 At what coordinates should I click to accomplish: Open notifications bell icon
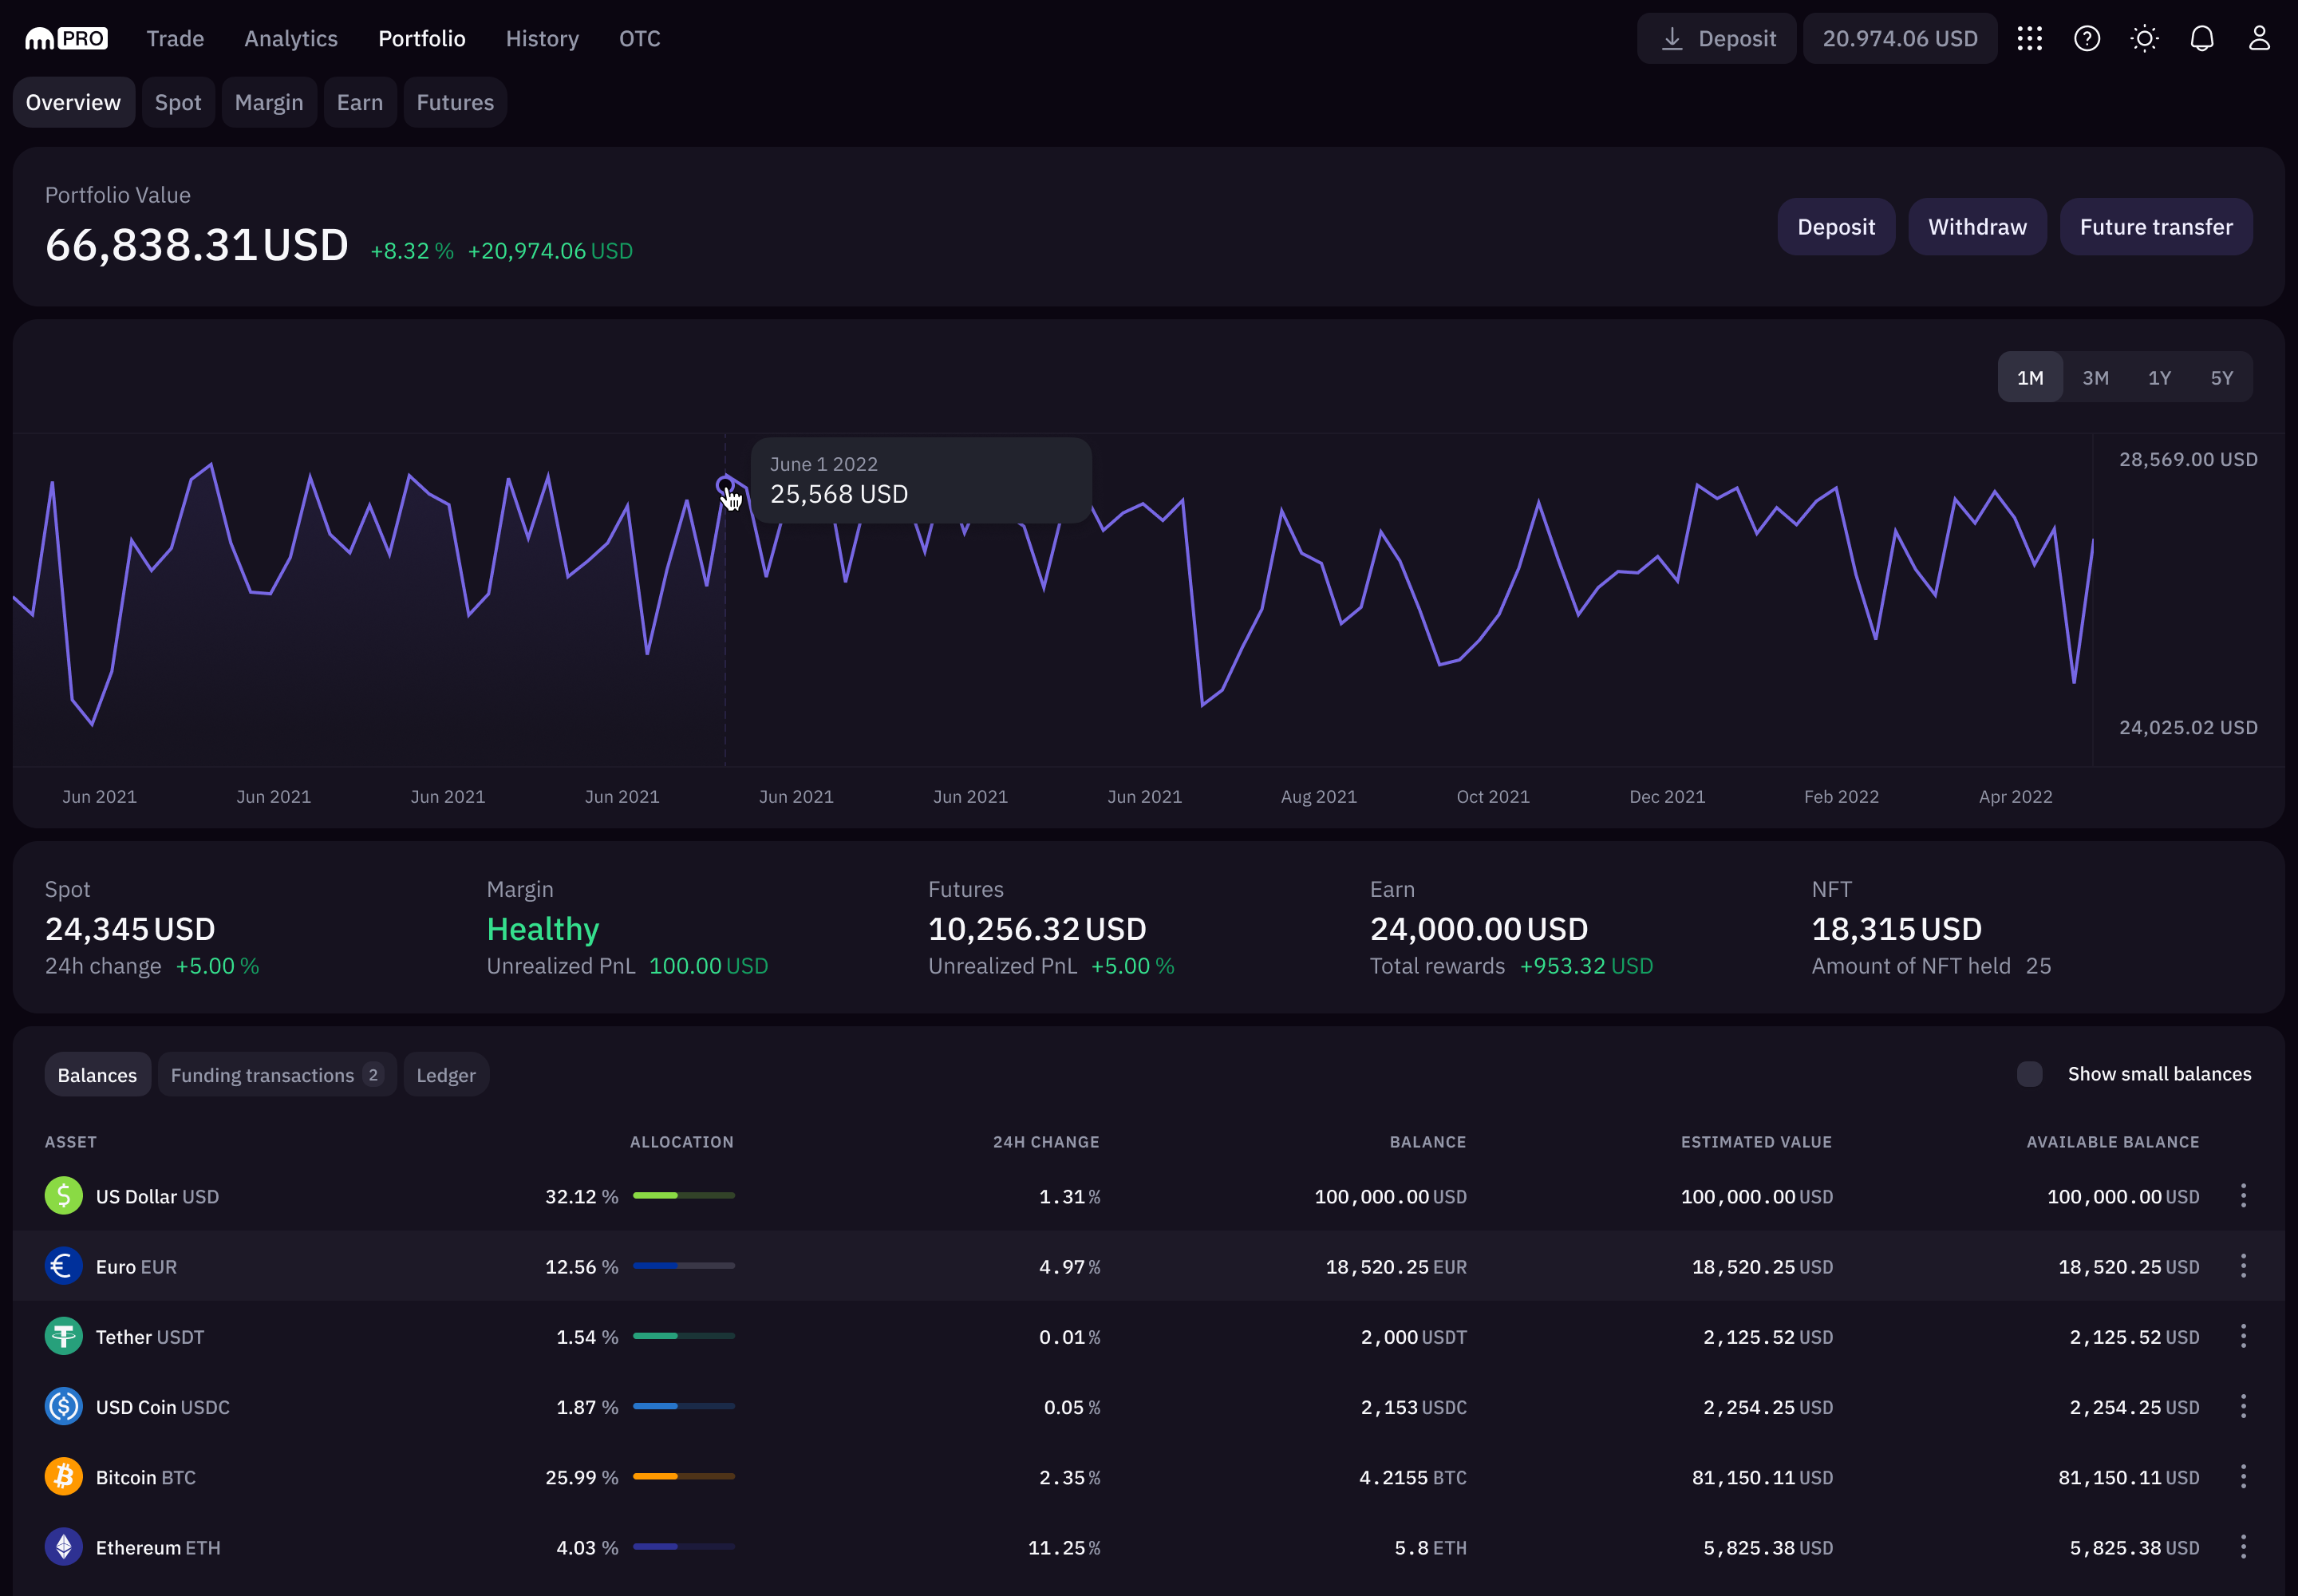click(x=2202, y=39)
